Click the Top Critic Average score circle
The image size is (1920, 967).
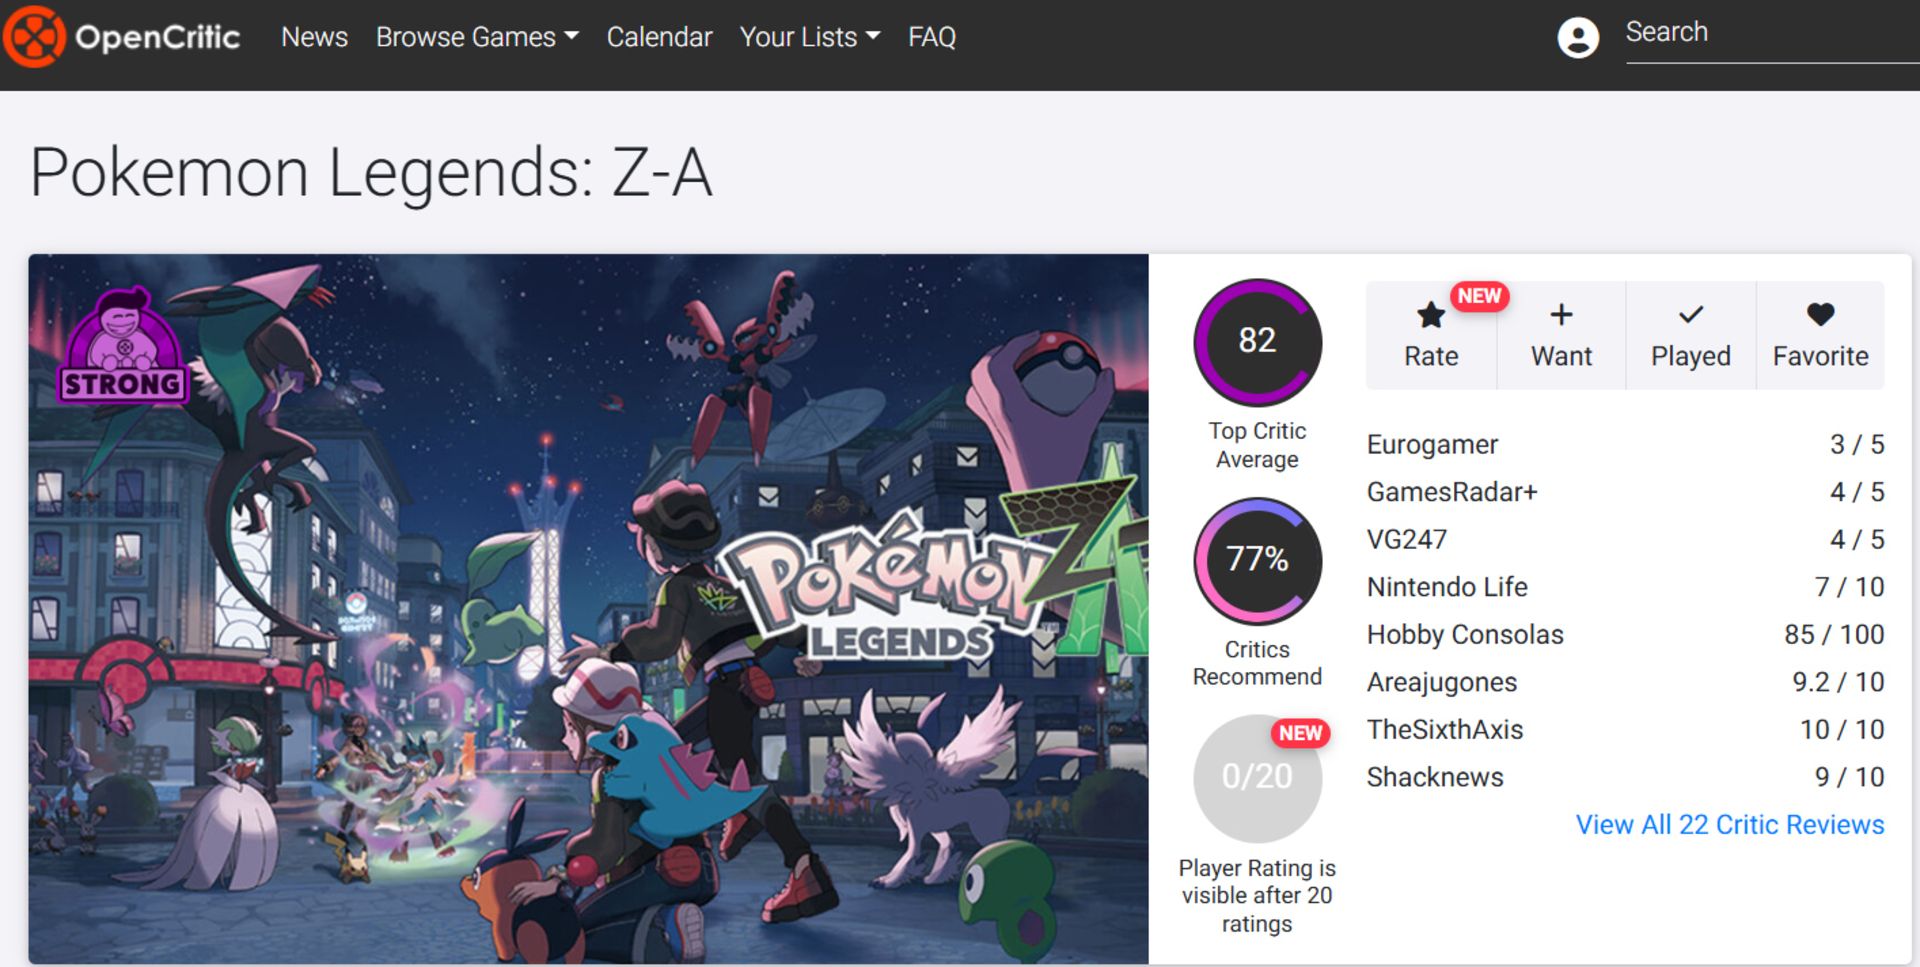pos(1257,342)
